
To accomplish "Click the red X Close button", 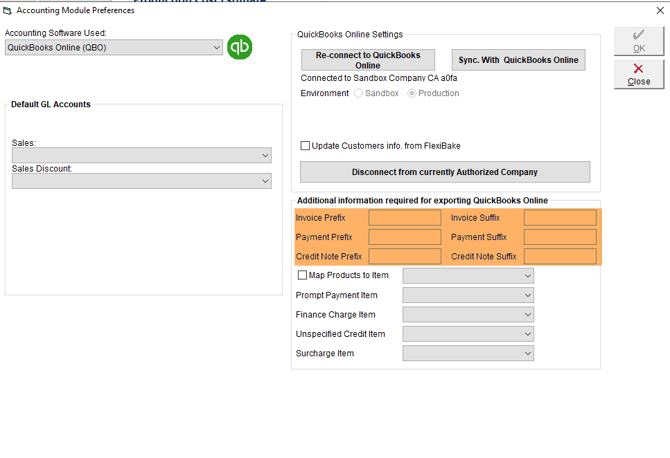I will click(639, 74).
